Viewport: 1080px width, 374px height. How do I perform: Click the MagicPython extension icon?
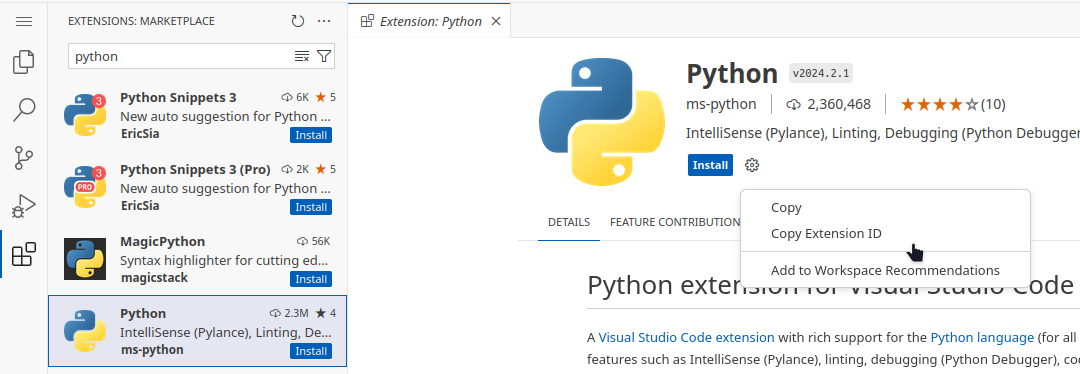pos(85,259)
